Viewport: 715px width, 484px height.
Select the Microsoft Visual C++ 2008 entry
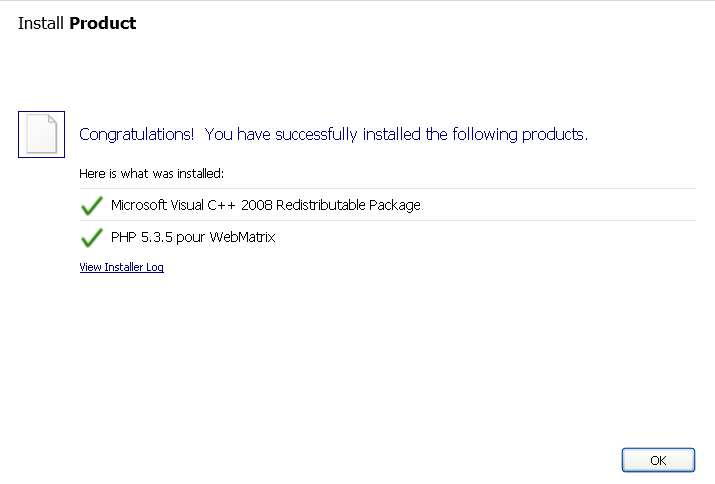265,205
